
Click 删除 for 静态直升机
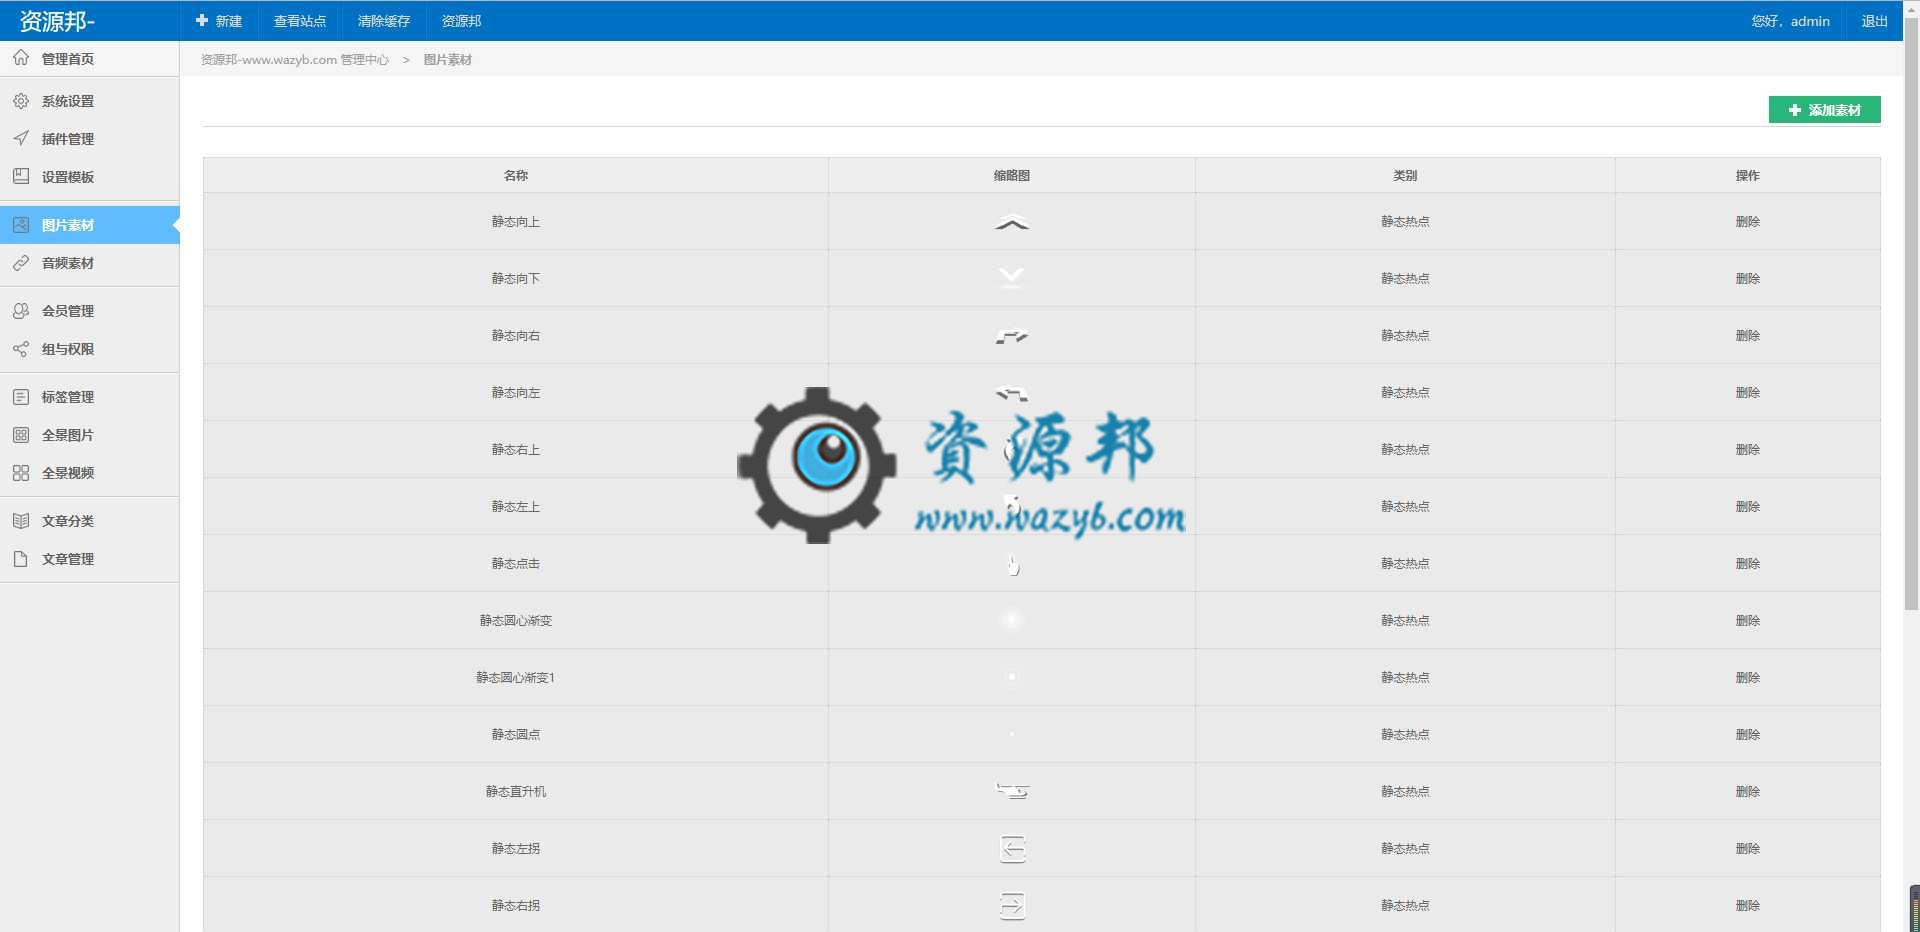pyautogui.click(x=1747, y=792)
